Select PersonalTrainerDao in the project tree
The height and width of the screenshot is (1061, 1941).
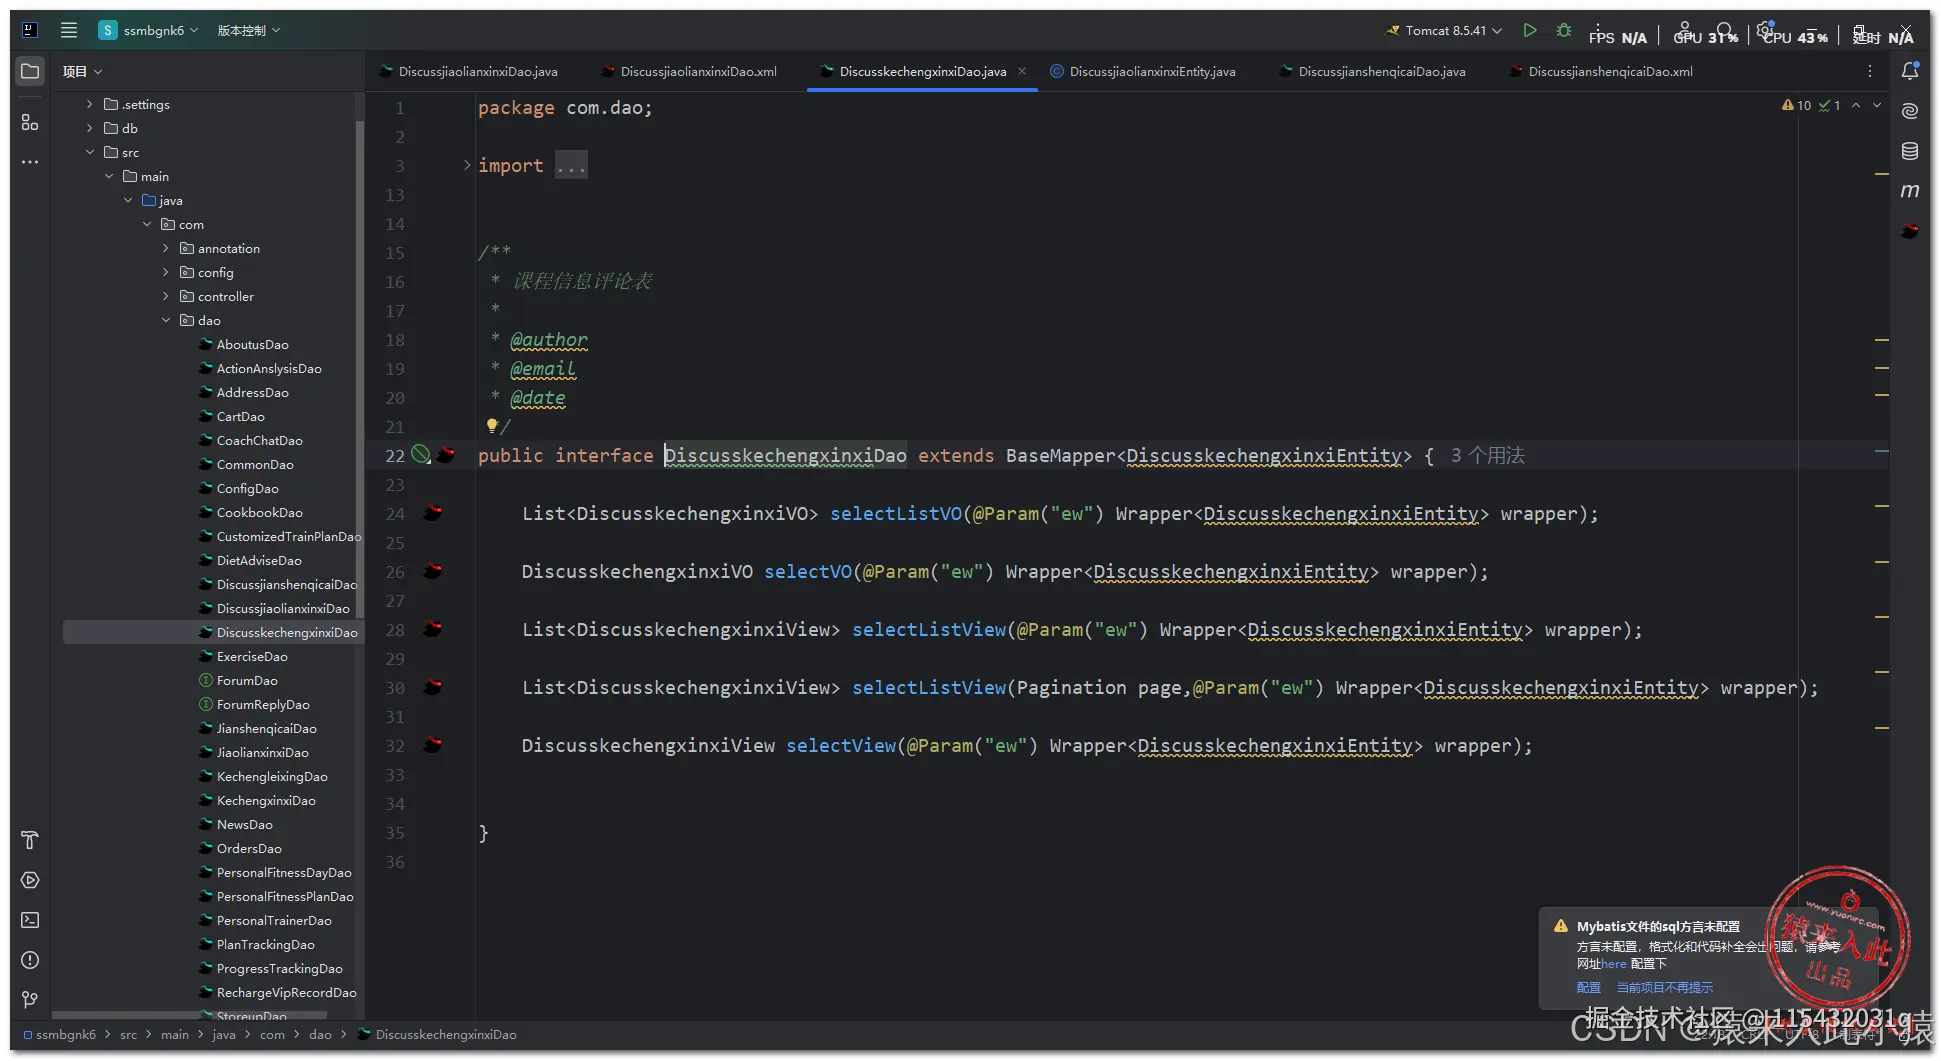[274, 920]
